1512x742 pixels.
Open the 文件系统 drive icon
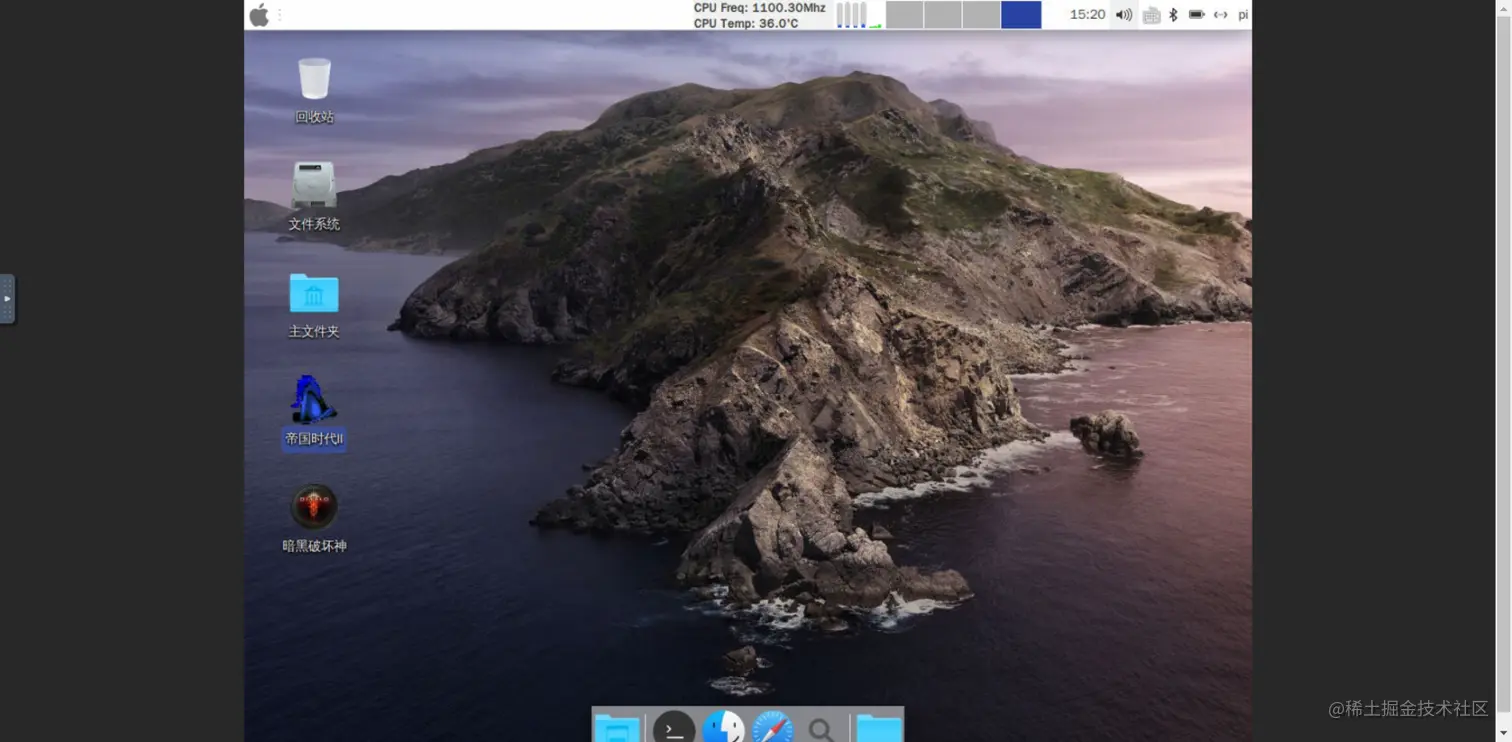tap(314, 185)
